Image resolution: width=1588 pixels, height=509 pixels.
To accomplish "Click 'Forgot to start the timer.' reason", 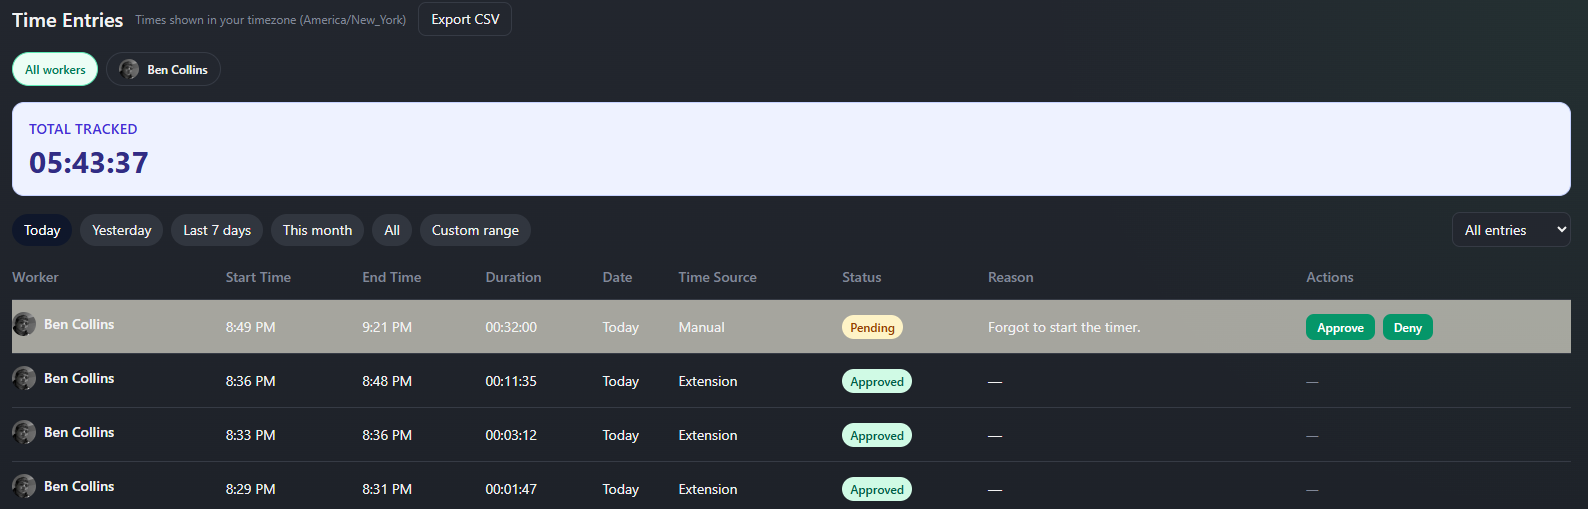I will click(x=1064, y=327).
